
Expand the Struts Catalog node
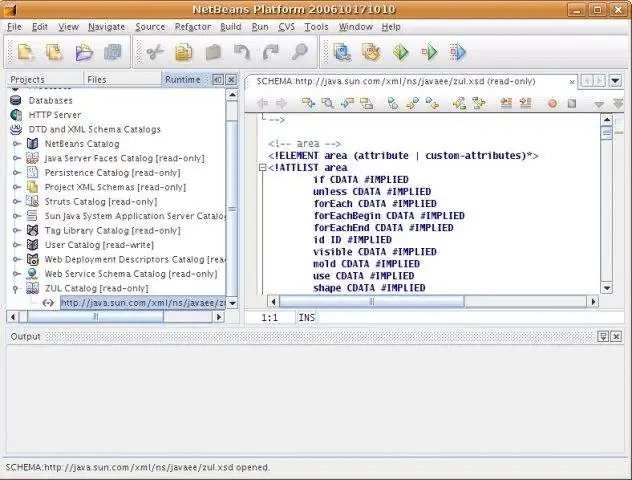click(16, 202)
